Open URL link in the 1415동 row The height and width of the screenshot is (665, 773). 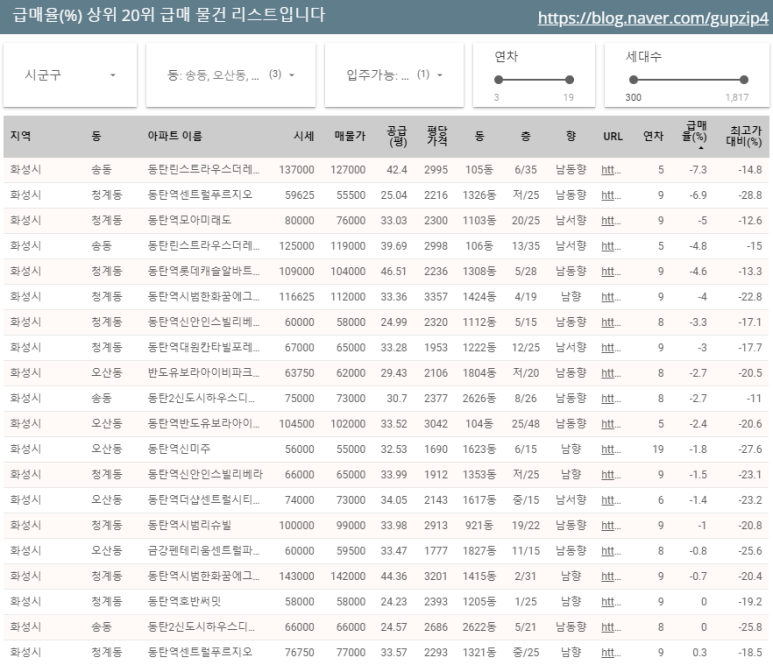(x=611, y=576)
